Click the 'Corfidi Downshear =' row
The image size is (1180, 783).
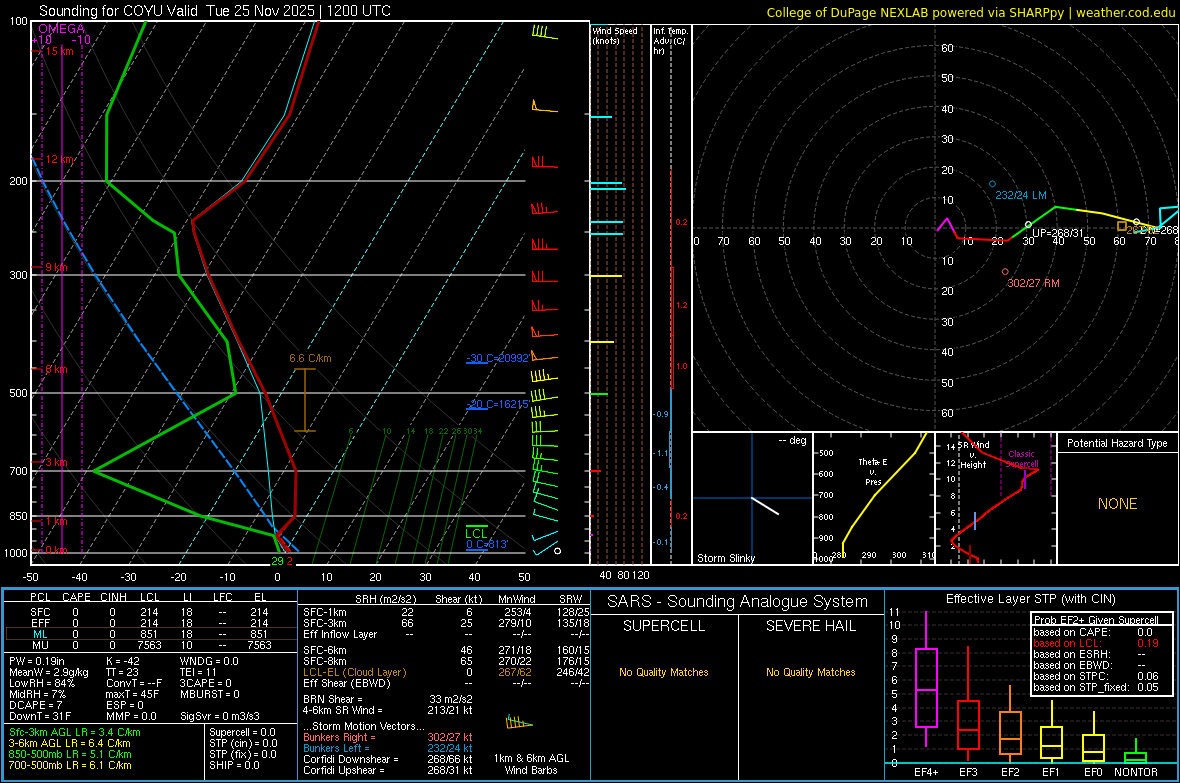coord(388,759)
